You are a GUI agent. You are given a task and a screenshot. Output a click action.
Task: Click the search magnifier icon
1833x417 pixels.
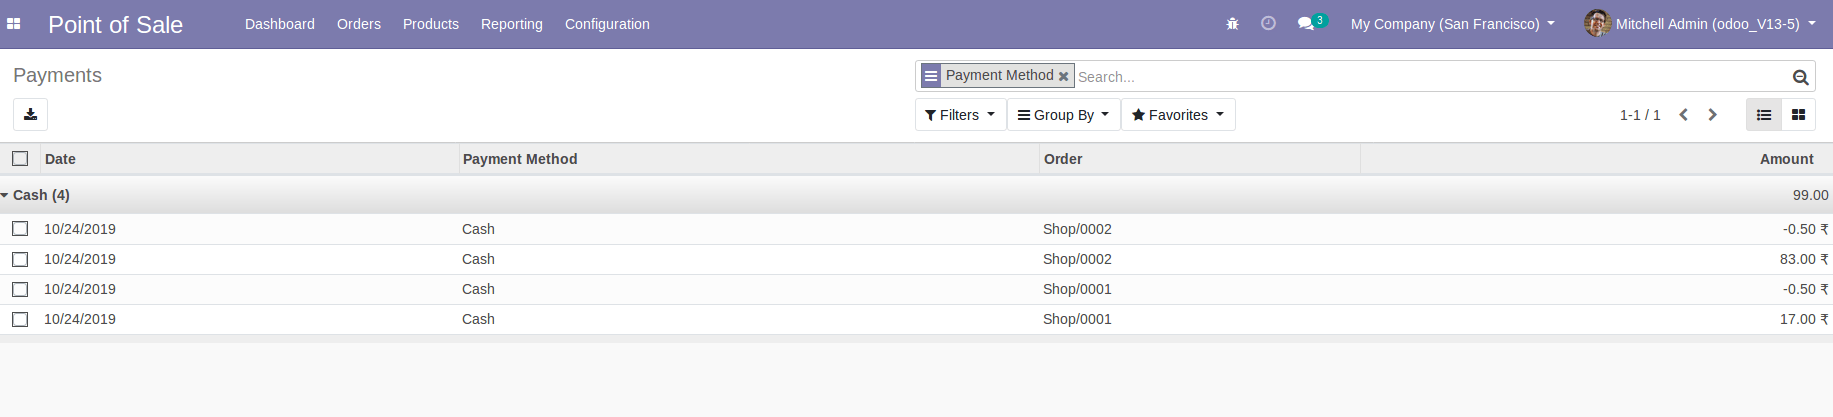[x=1800, y=77]
